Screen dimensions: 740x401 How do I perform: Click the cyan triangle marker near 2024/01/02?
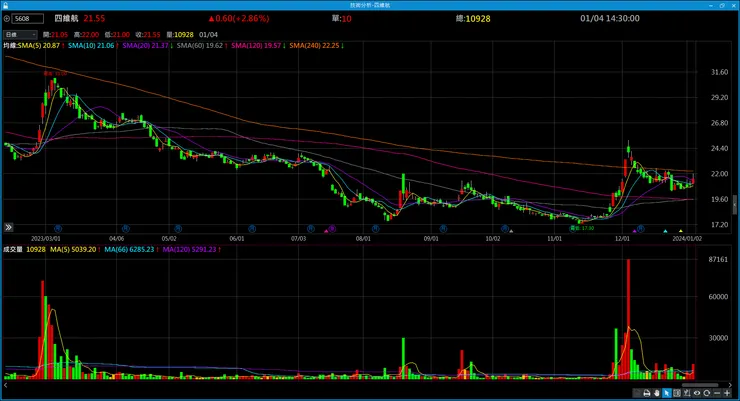(665, 231)
